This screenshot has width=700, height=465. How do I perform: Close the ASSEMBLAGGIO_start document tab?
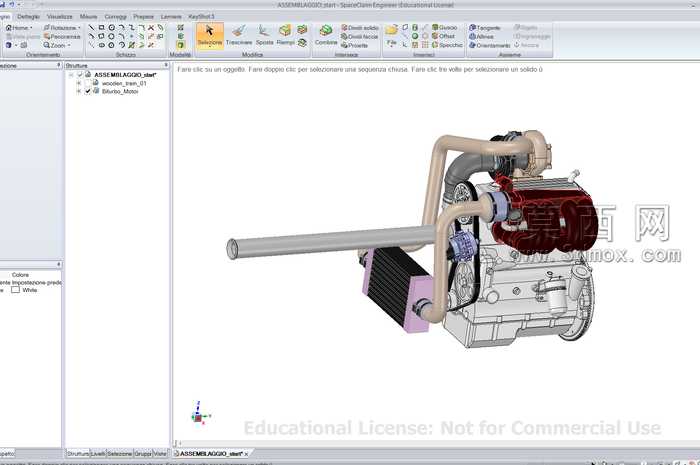[x=246, y=454]
